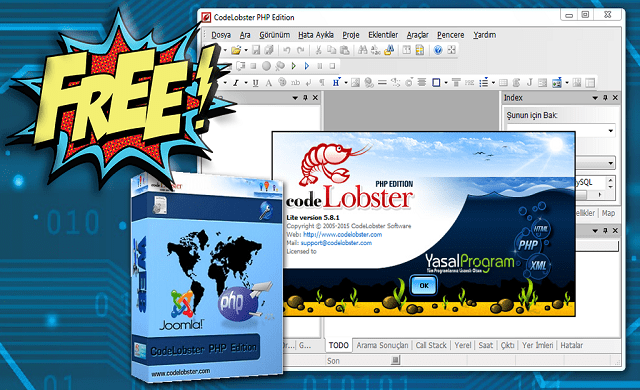Click the pause debug icon
The image size is (640, 390).
tap(320, 66)
